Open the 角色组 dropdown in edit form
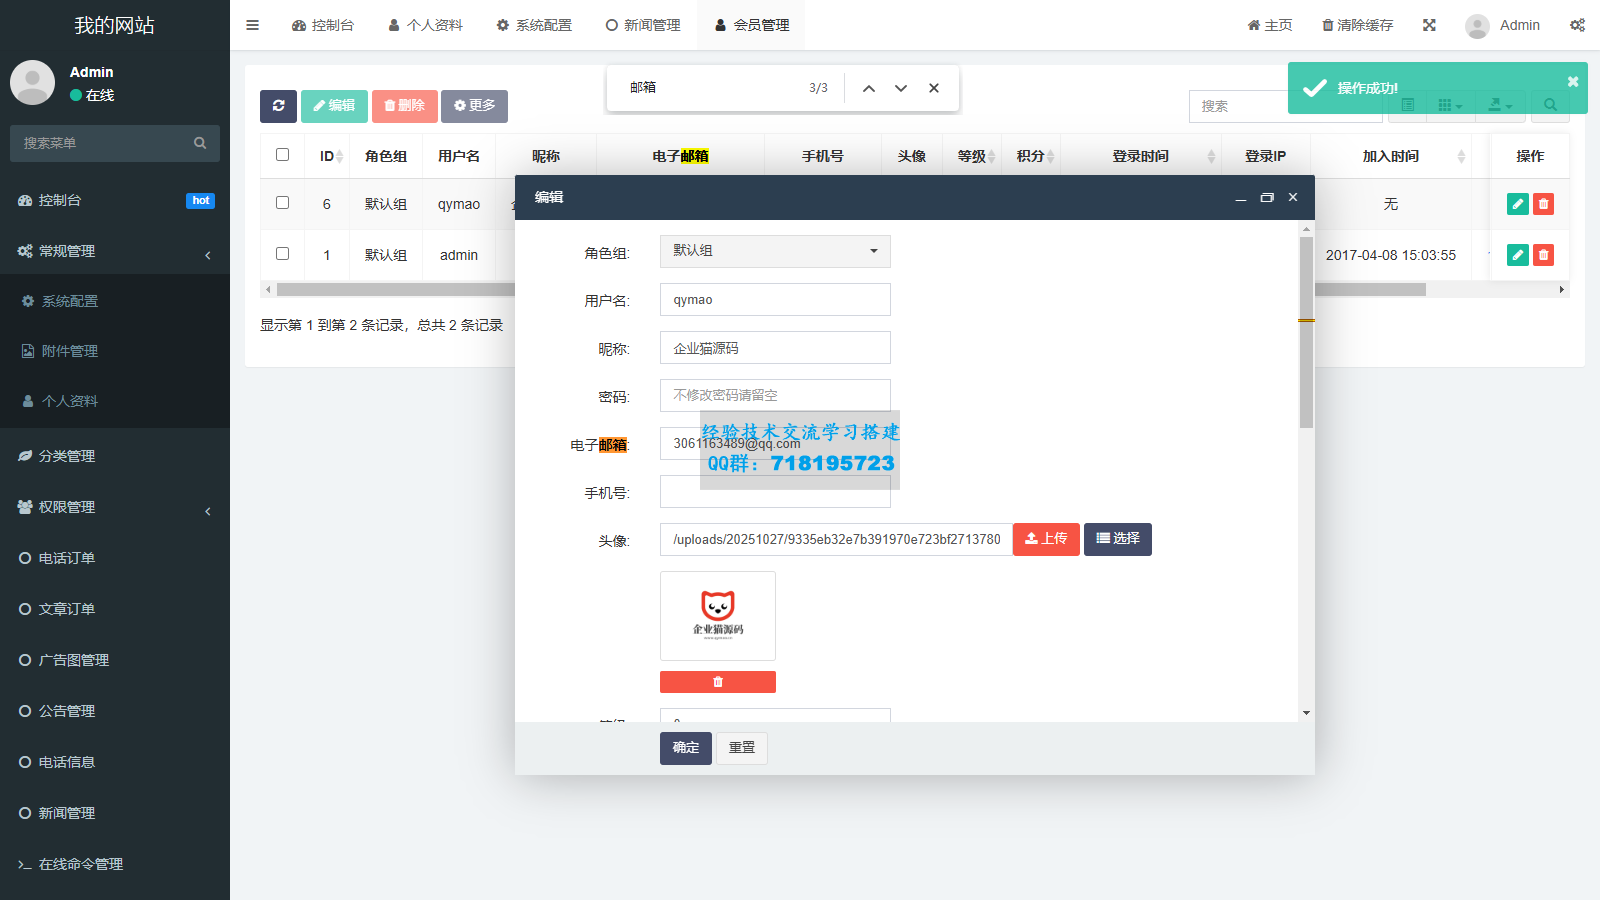The image size is (1600, 900). click(x=775, y=251)
